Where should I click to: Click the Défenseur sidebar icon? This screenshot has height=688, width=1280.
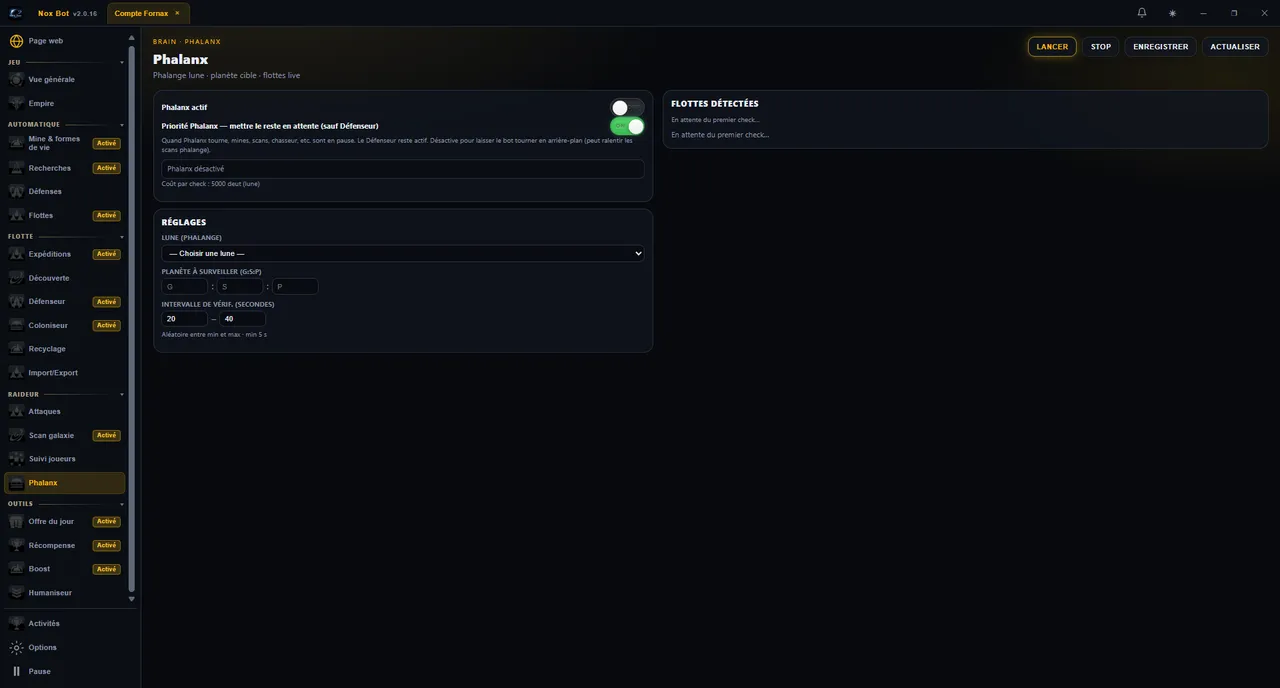tap(16, 301)
